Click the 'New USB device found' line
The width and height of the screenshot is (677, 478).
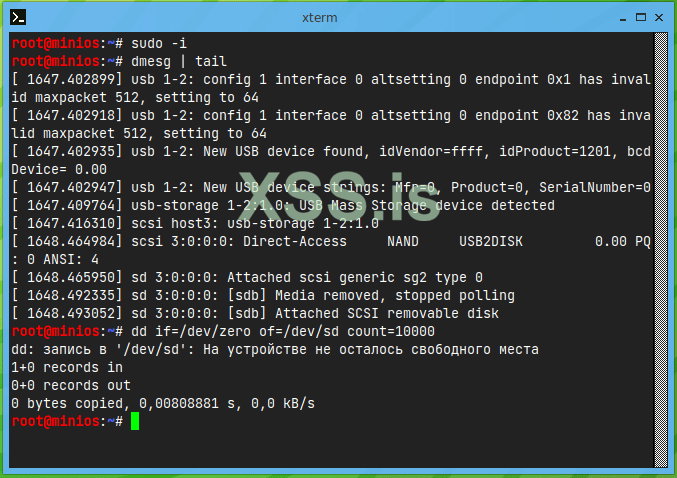331,152
